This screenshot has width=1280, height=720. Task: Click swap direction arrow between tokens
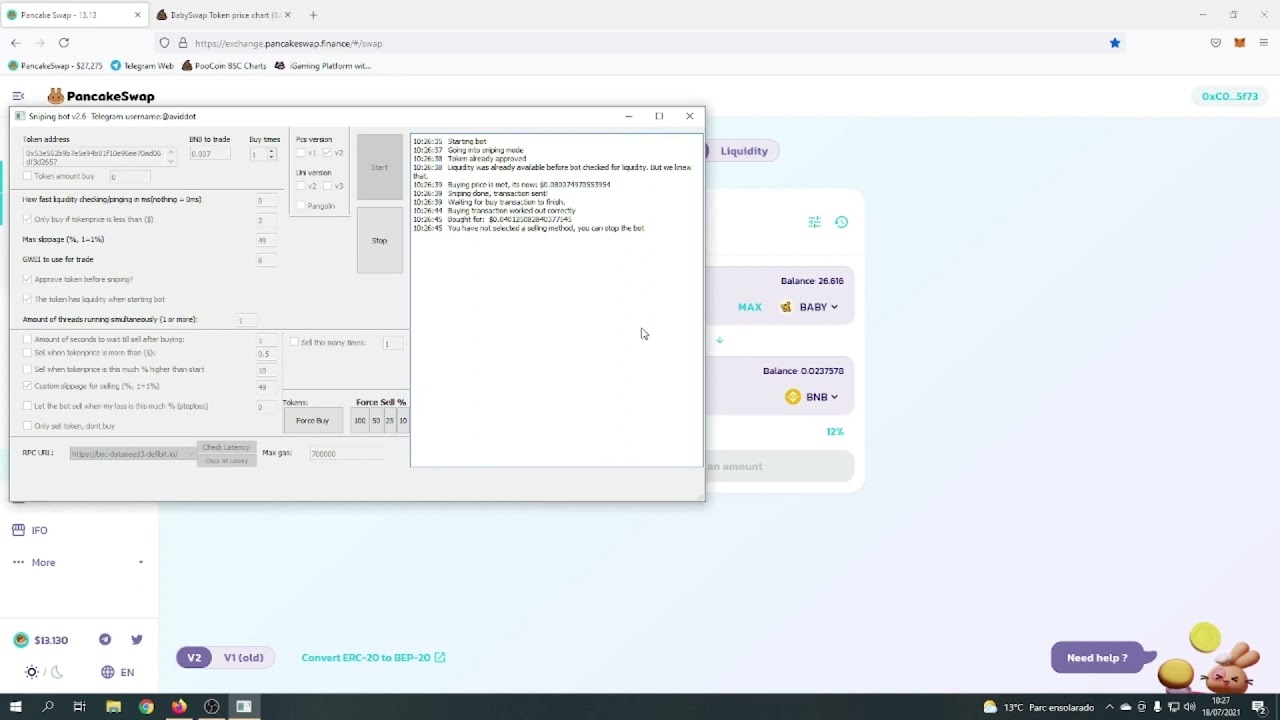[x=719, y=340]
